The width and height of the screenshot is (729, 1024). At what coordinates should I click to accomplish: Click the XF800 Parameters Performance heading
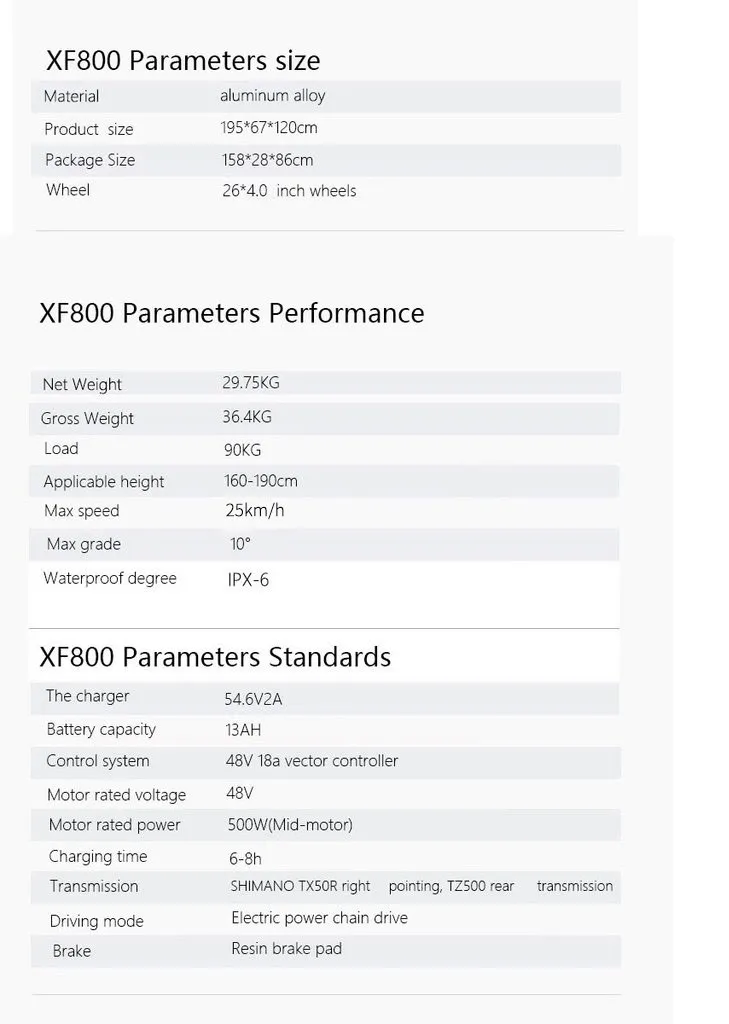[x=232, y=313]
